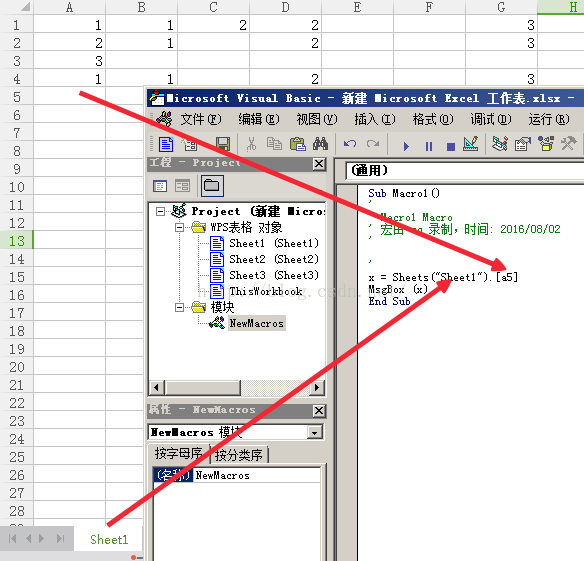The width and height of the screenshot is (584, 561).
Task: Open the 编辑(E) menu
Action: coord(259,120)
